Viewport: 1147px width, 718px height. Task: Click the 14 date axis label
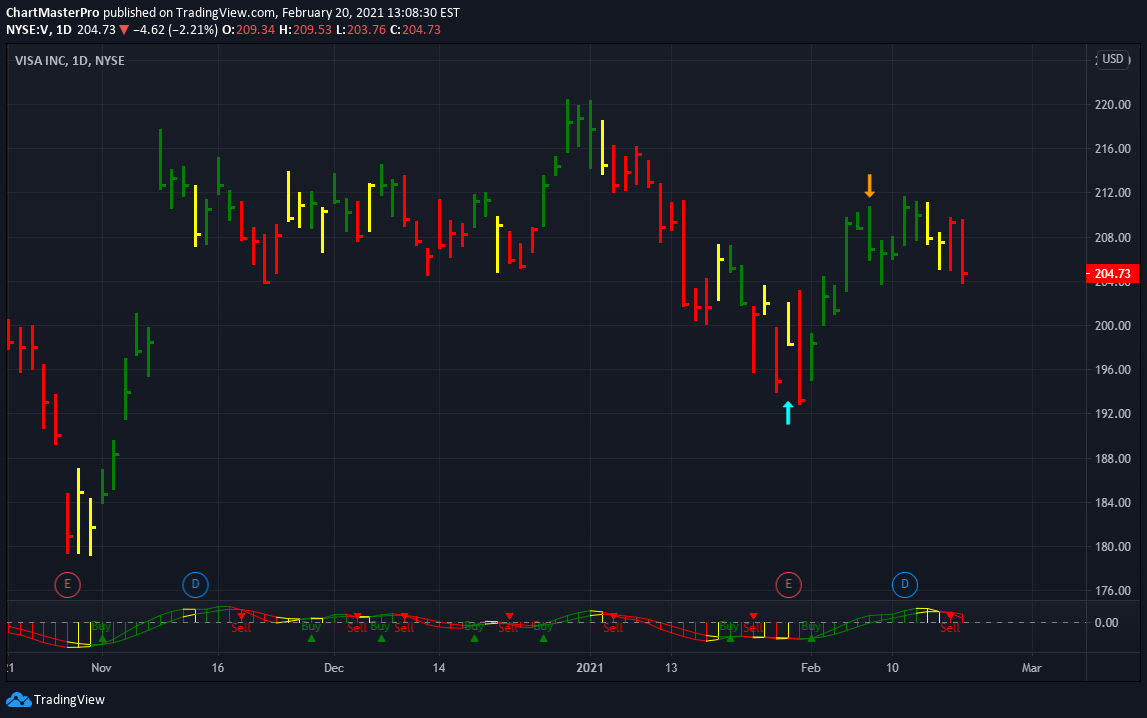pyautogui.click(x=438, y=668)
